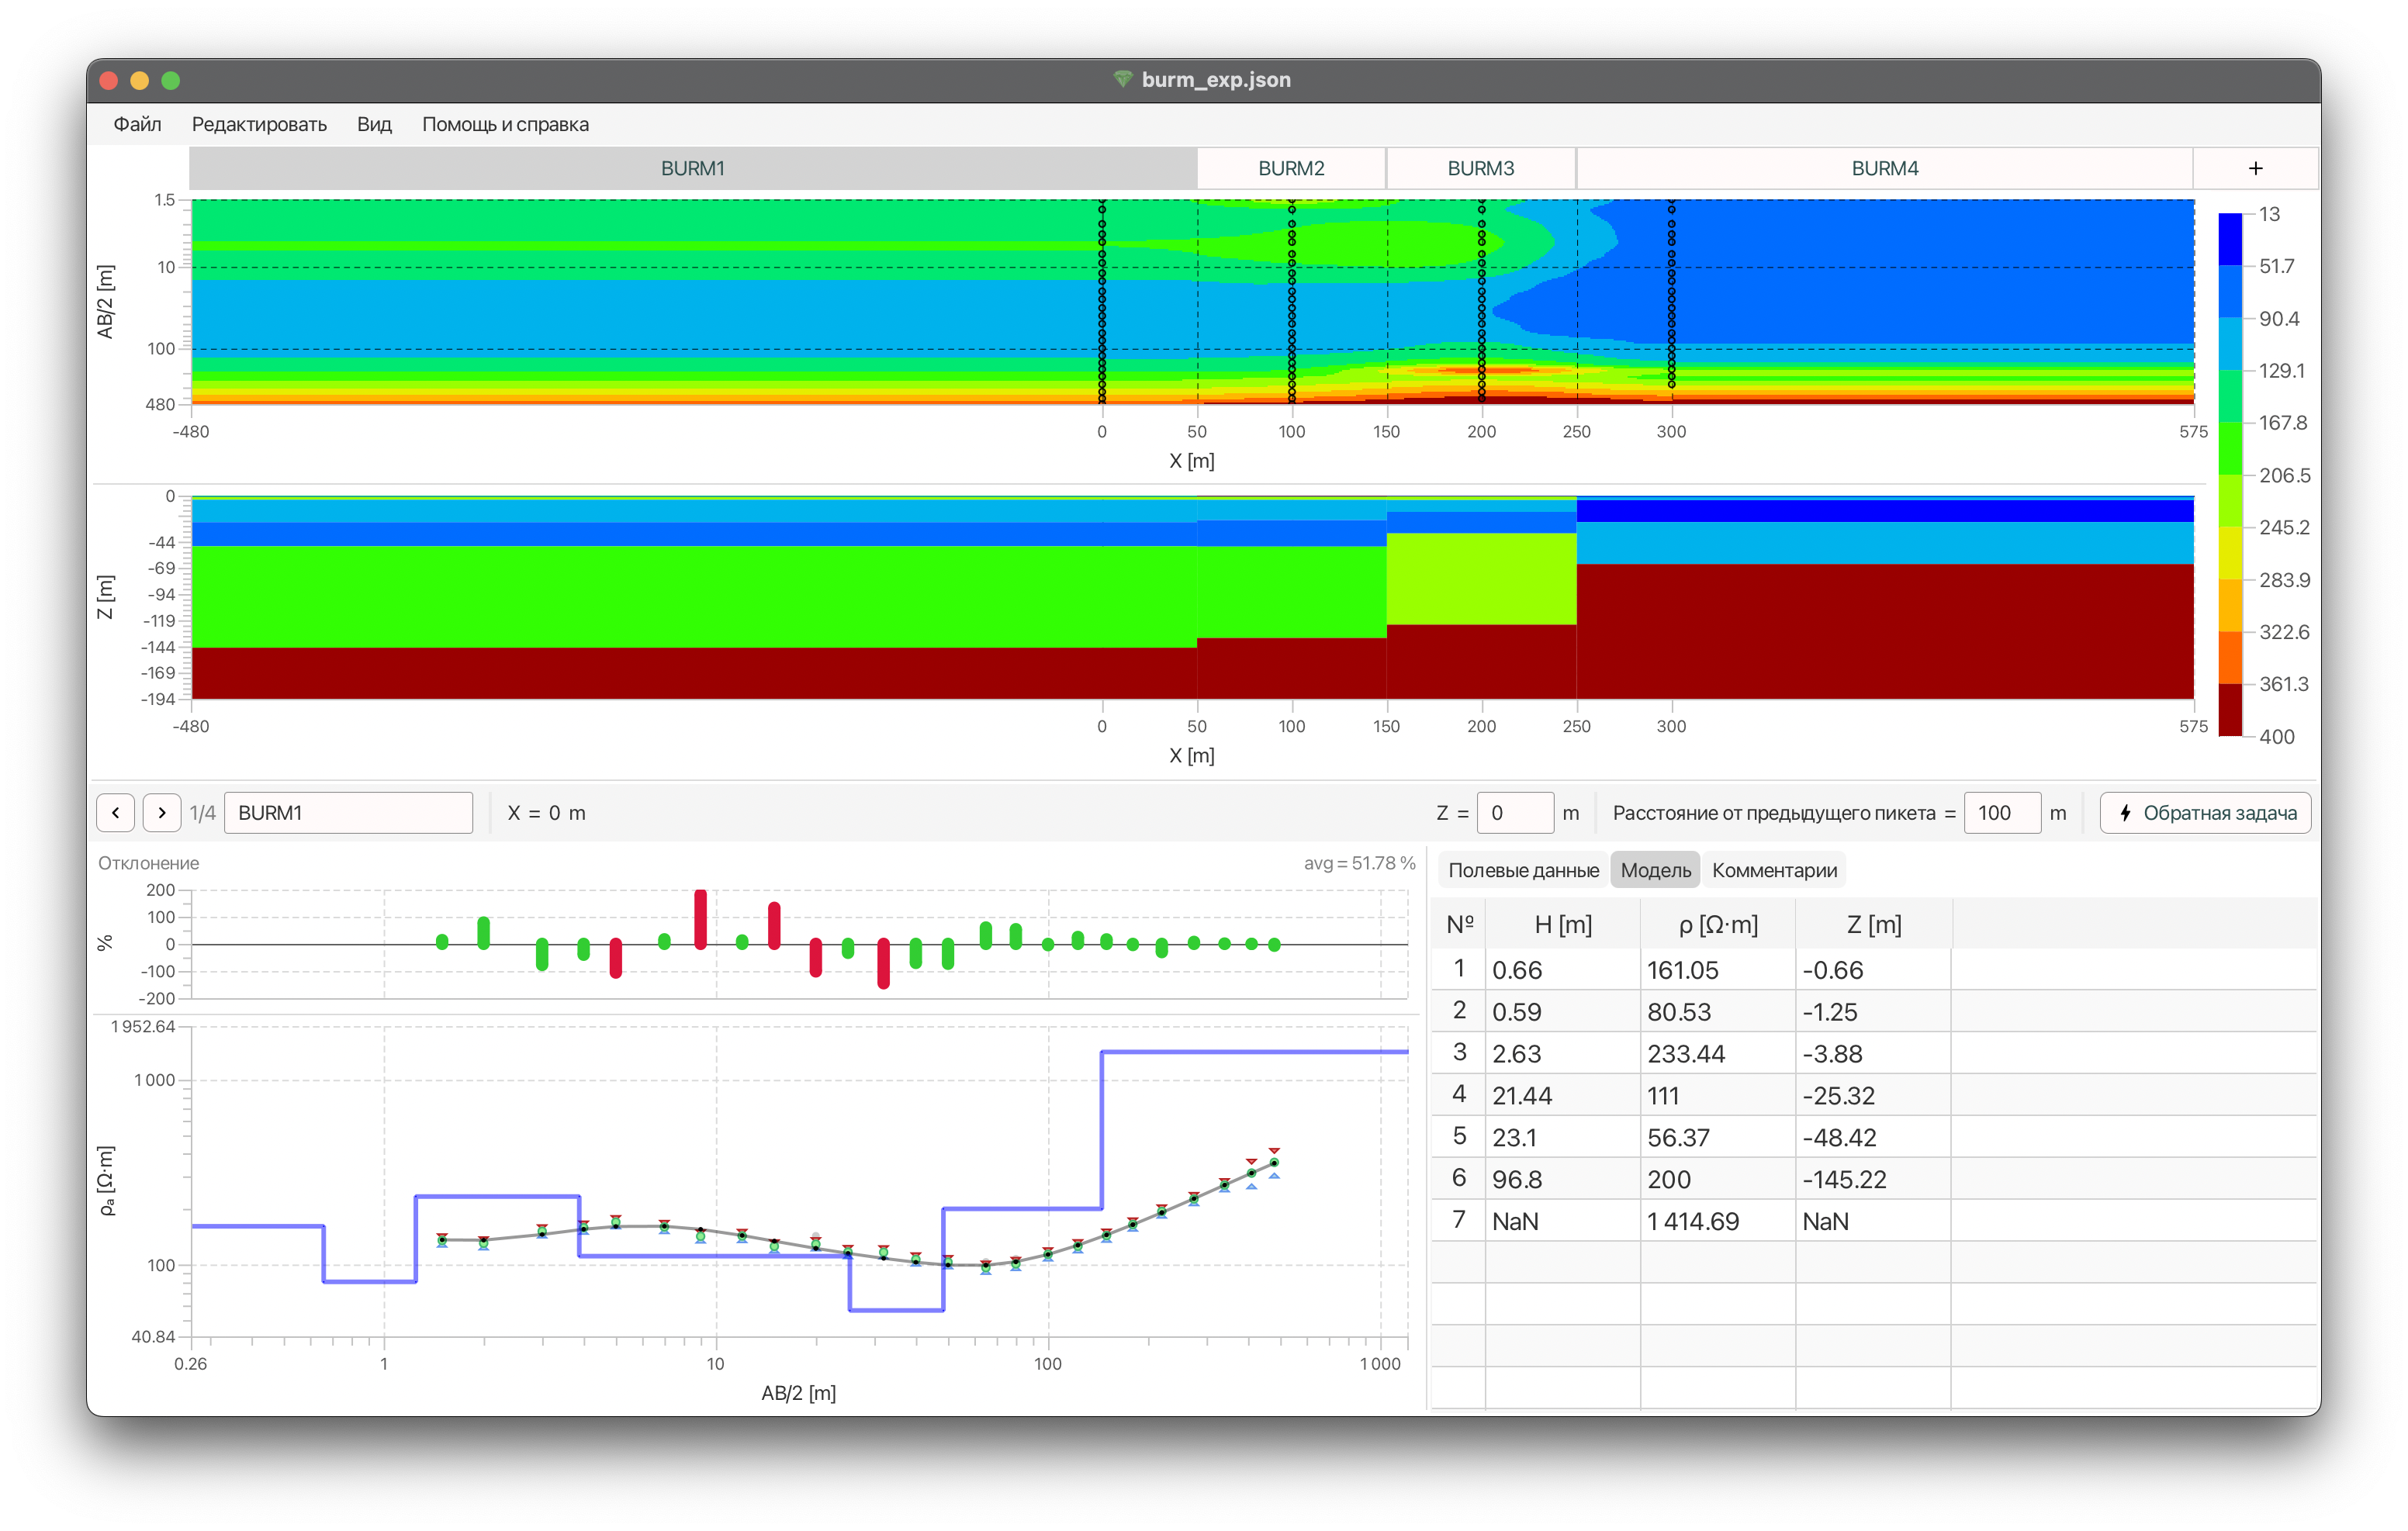Select layer 4 resistivity cell 111
2408x1531 pixels.
click(1717, 1096)
